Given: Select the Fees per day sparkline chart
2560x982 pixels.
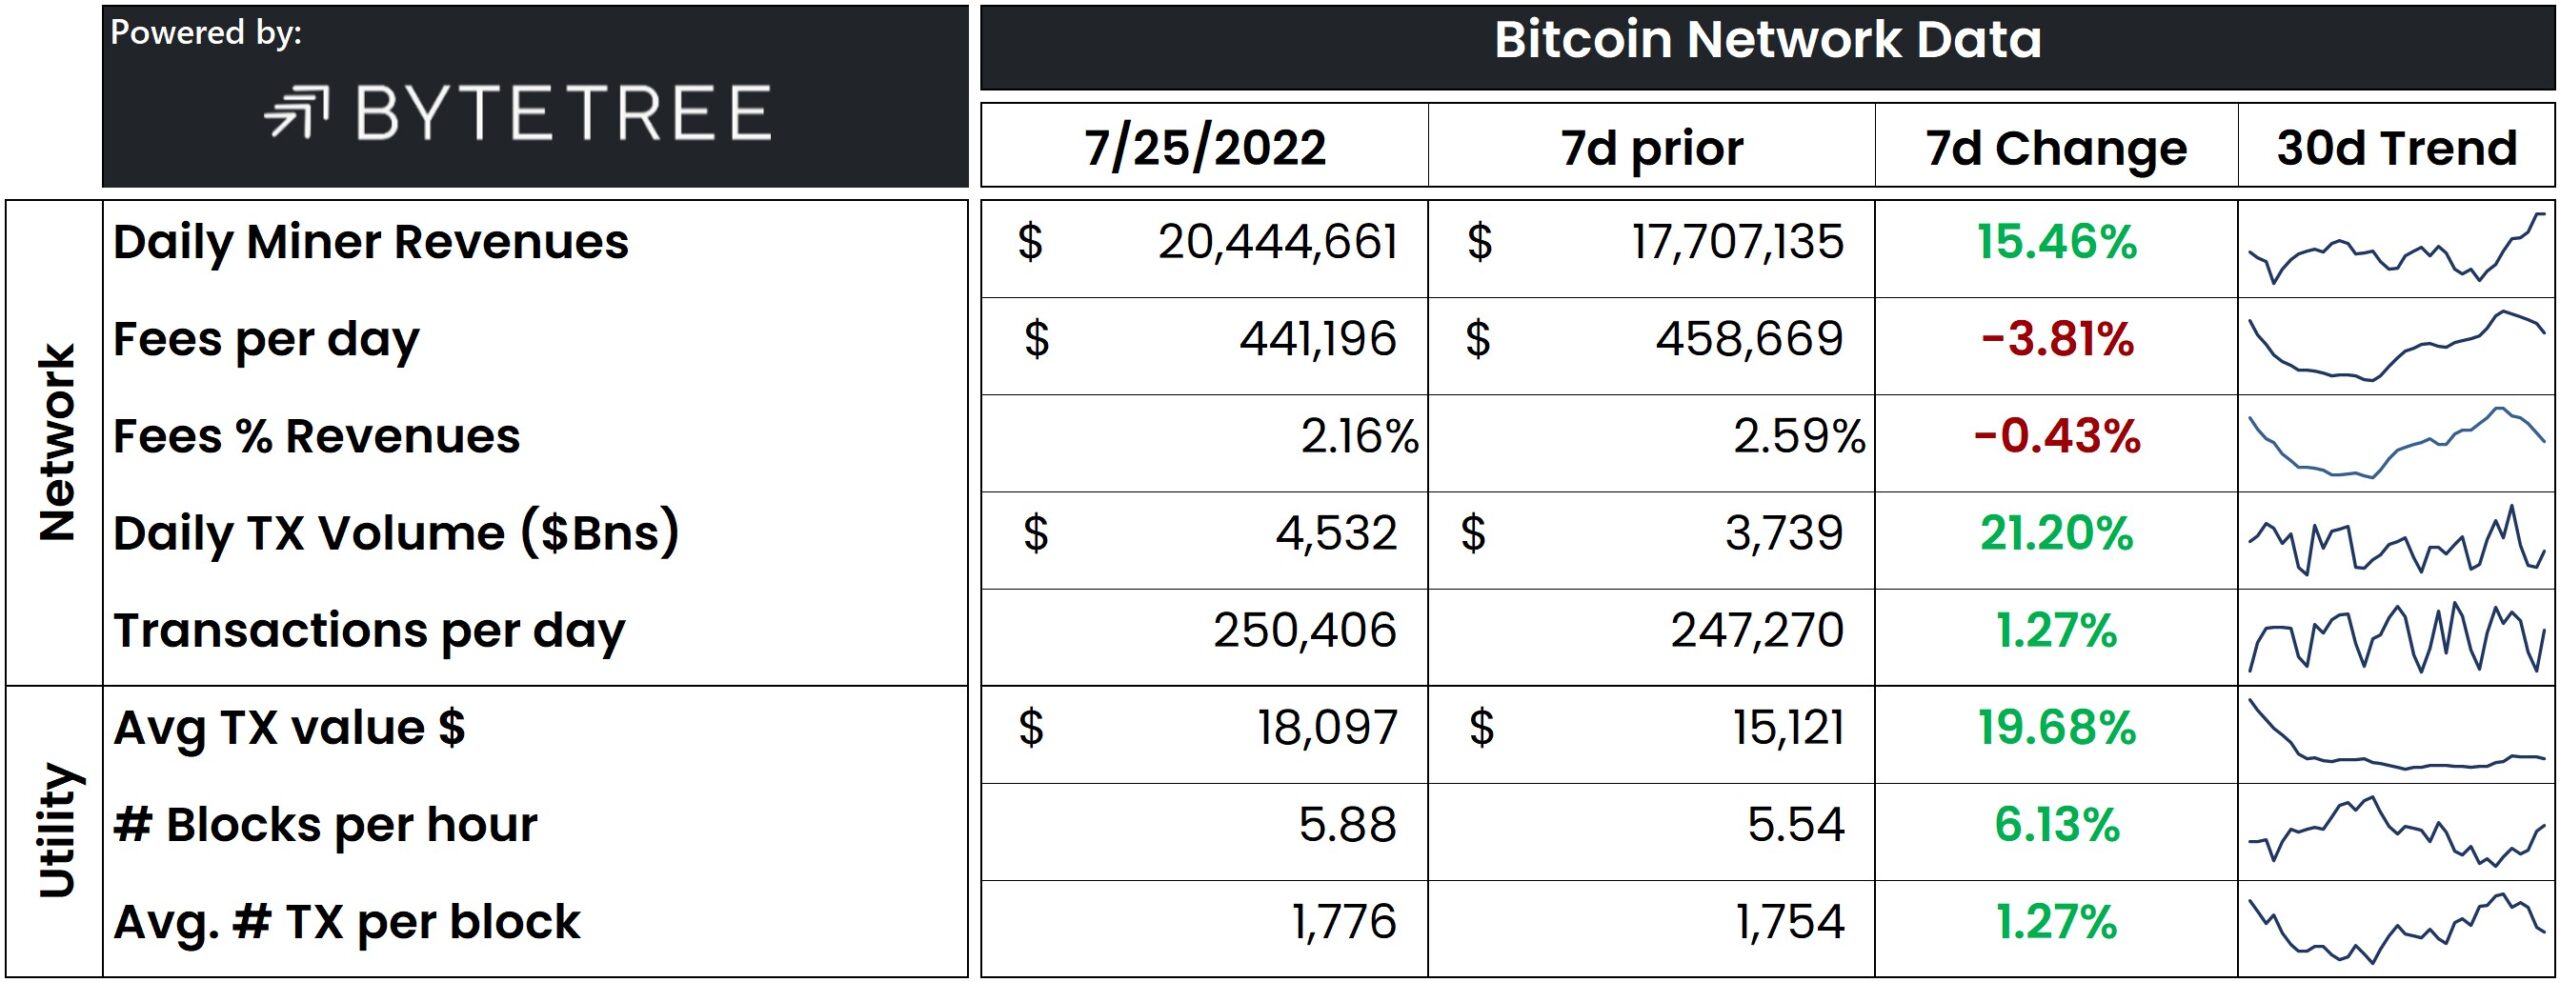Looking at the screenshot, I should tap(2396, 345).
